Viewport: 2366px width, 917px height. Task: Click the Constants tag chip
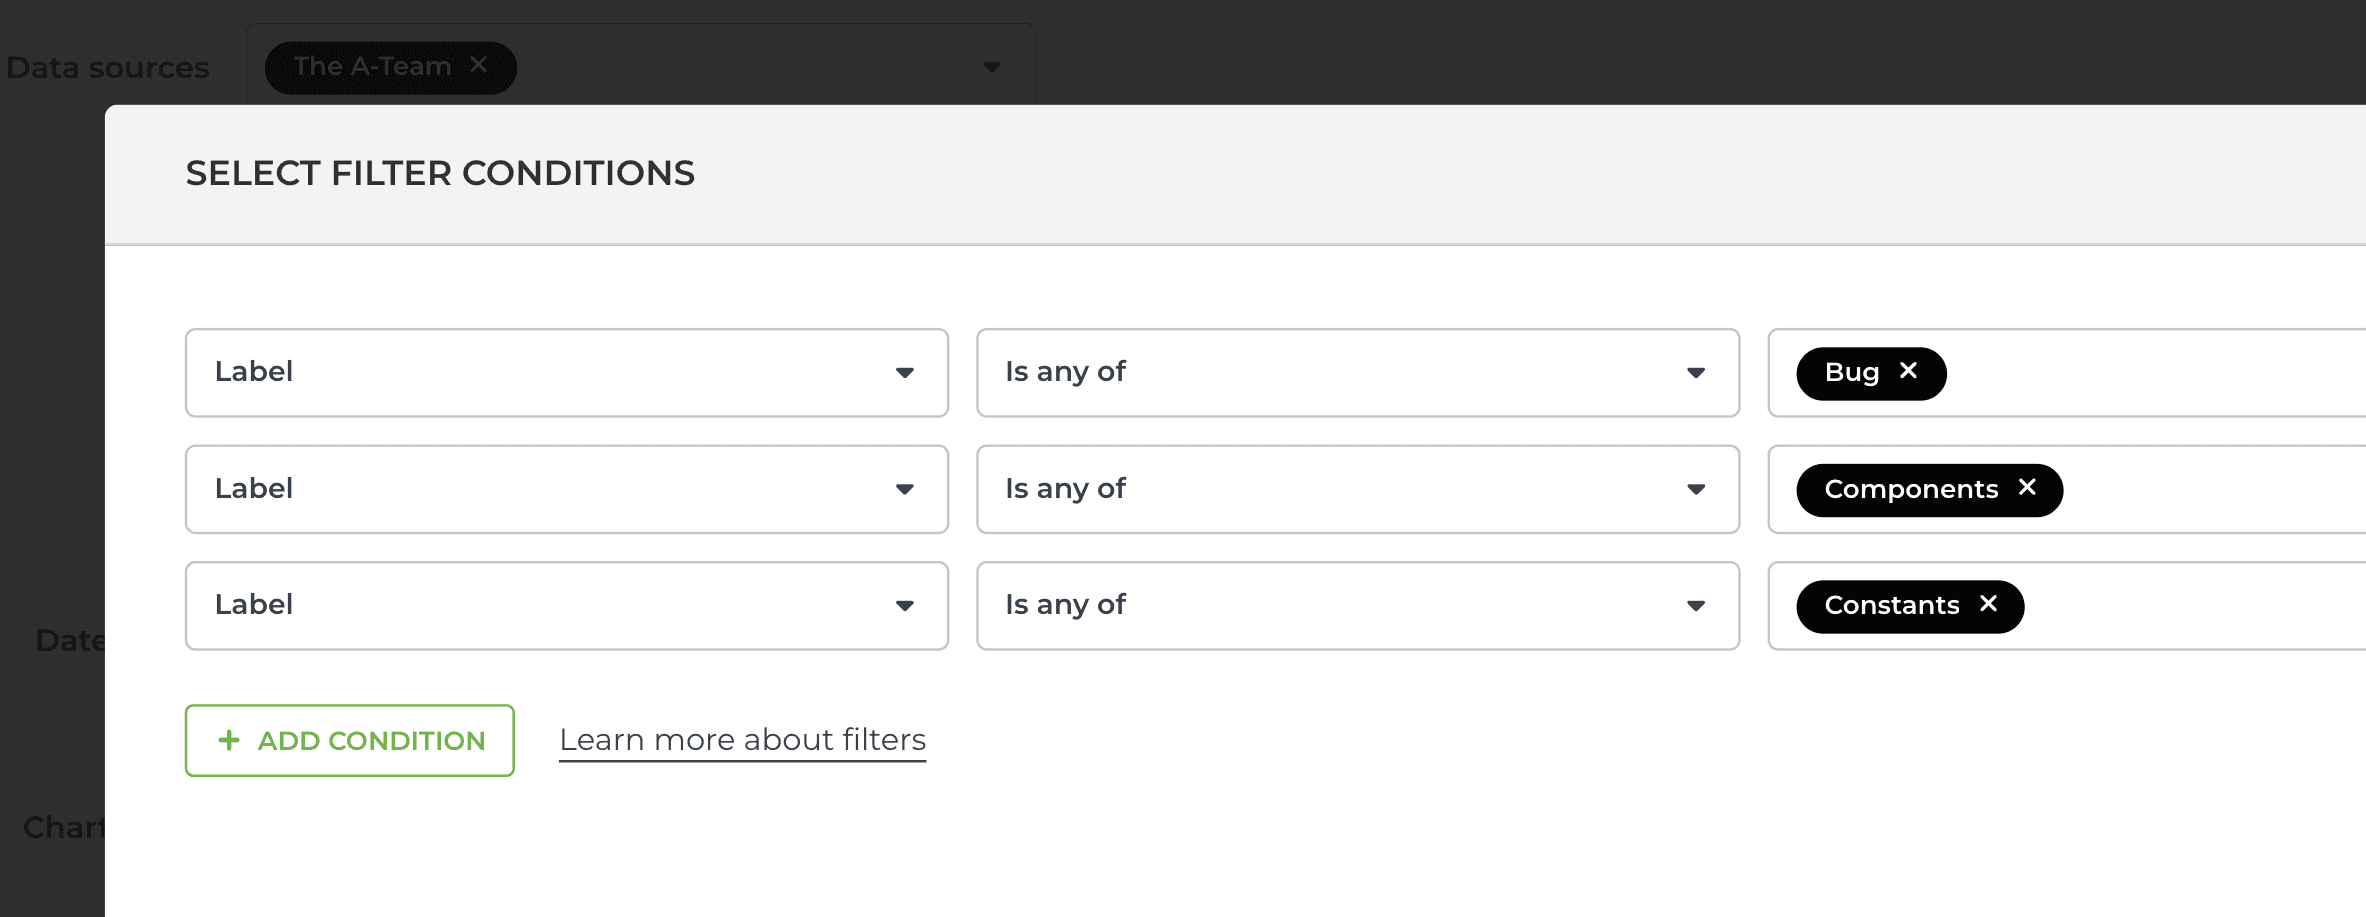click(x=1891, y=606)
